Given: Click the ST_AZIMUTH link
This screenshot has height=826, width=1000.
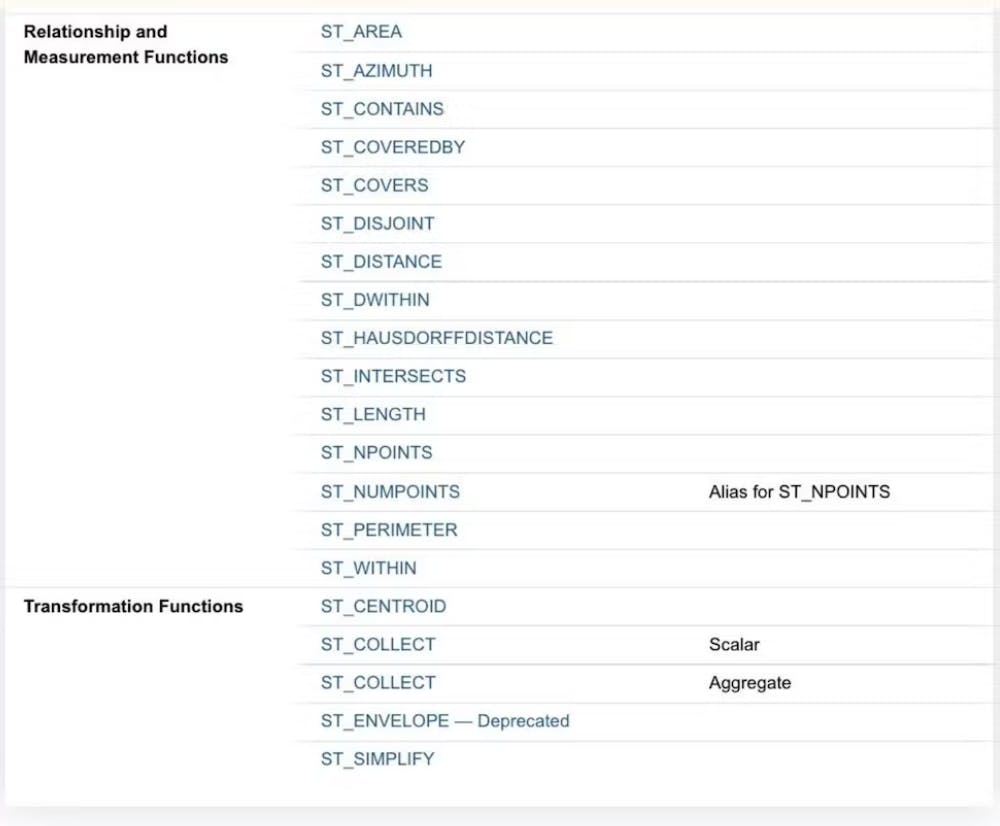Looking at the screenshot, I should [x=376, y=71].
